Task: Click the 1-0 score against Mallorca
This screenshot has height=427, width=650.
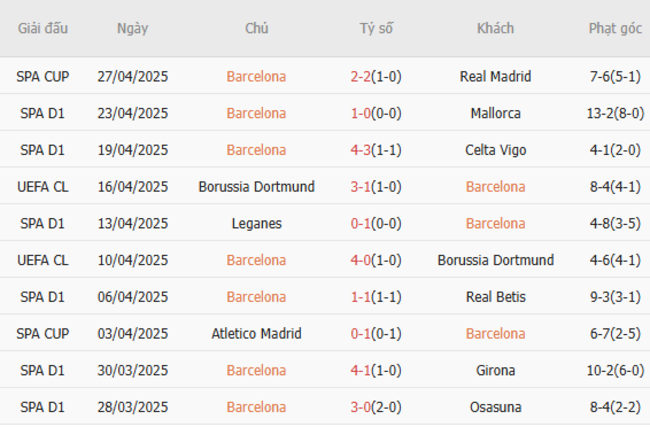Action: pos(362,113)
